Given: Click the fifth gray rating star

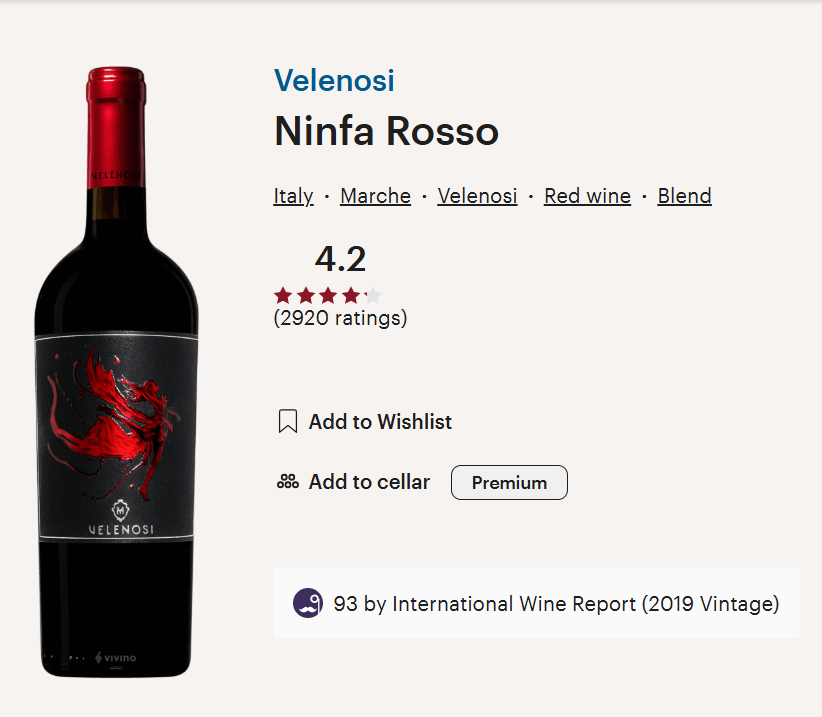Looking at the screenshot, I should click(x=373, y=296).
